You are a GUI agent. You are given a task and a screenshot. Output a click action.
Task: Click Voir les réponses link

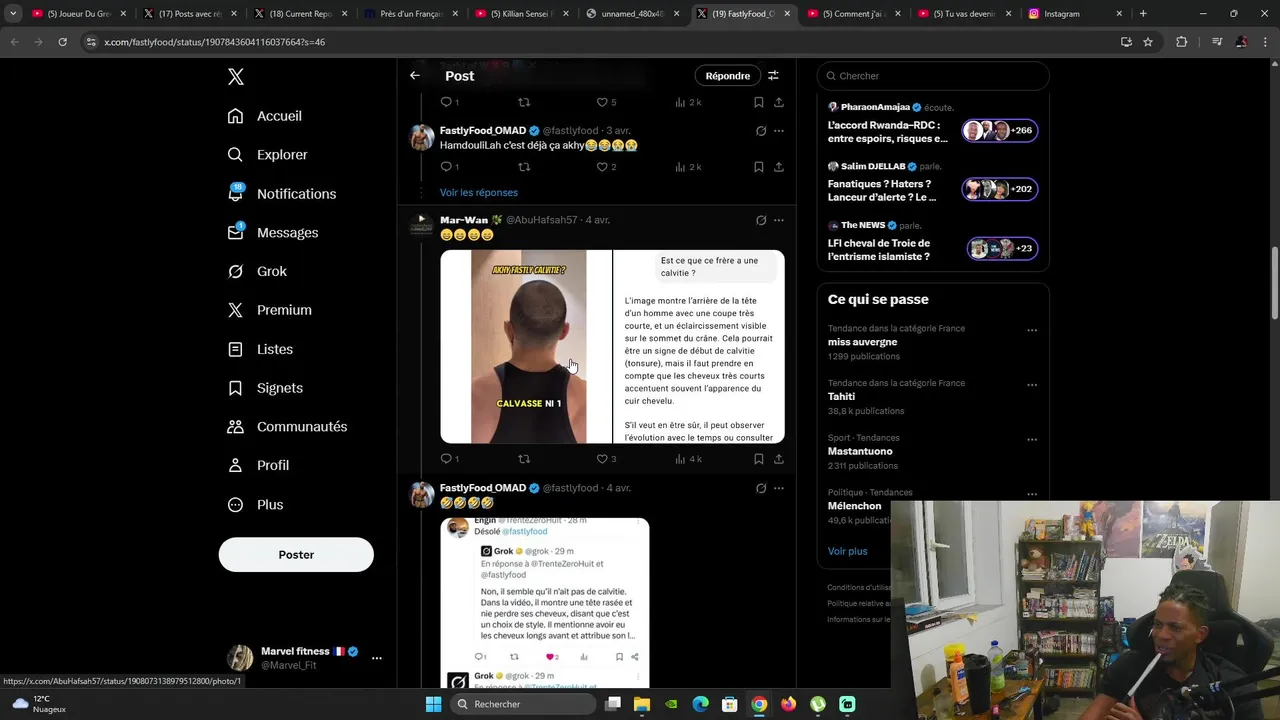coord(479,192)
